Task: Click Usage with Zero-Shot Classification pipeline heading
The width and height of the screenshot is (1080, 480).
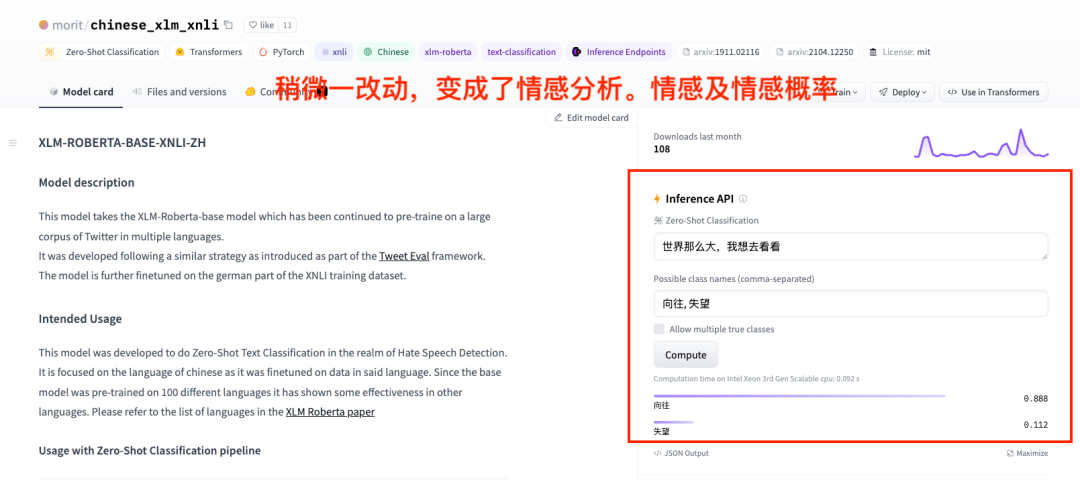Action: pyautogui.click(x=150, y=451)
